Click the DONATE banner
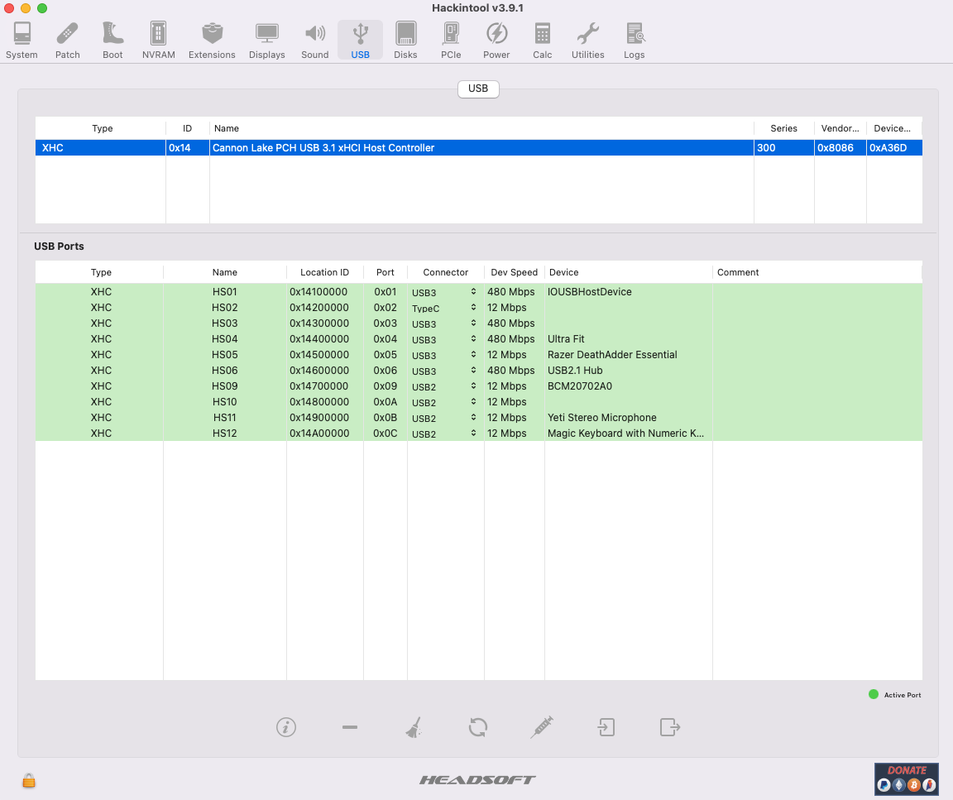This screenshot has height=800, width=953. click(906, 780)
